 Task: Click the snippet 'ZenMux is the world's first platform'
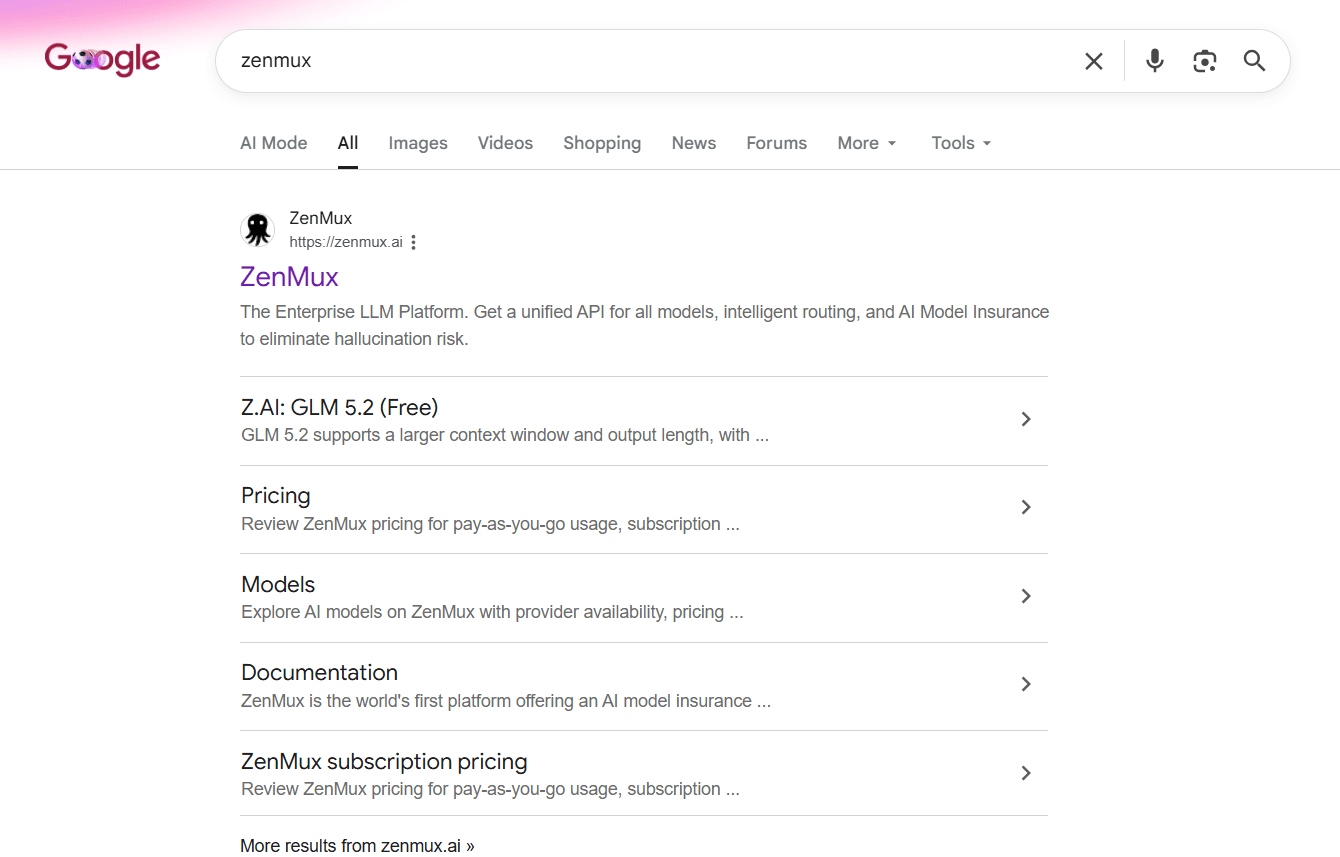pyautogui.click(x=506, y=701)
